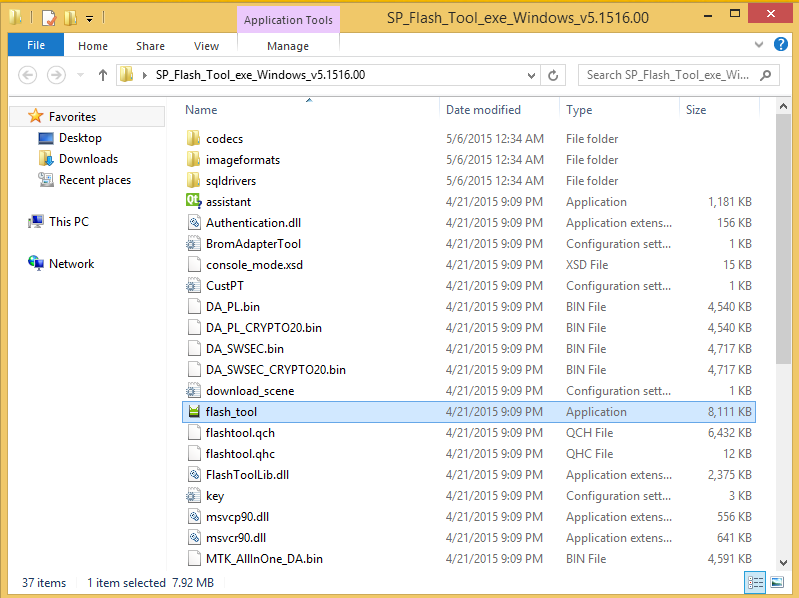Viewport: 799px width, 598px height.
Task: Select the flashtool.qch file name
Action: click(240, 432)
